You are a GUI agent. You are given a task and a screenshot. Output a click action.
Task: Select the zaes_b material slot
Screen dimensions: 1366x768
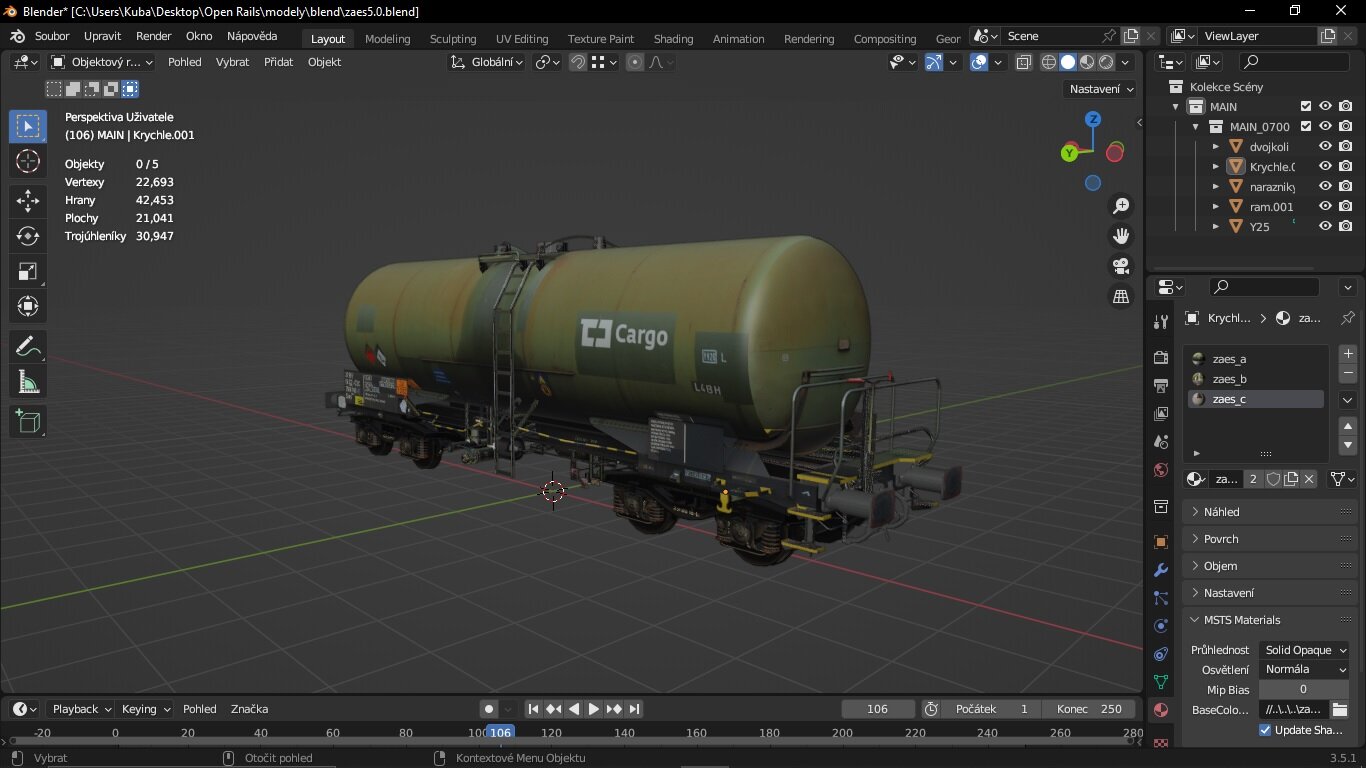coord(1229,379)
